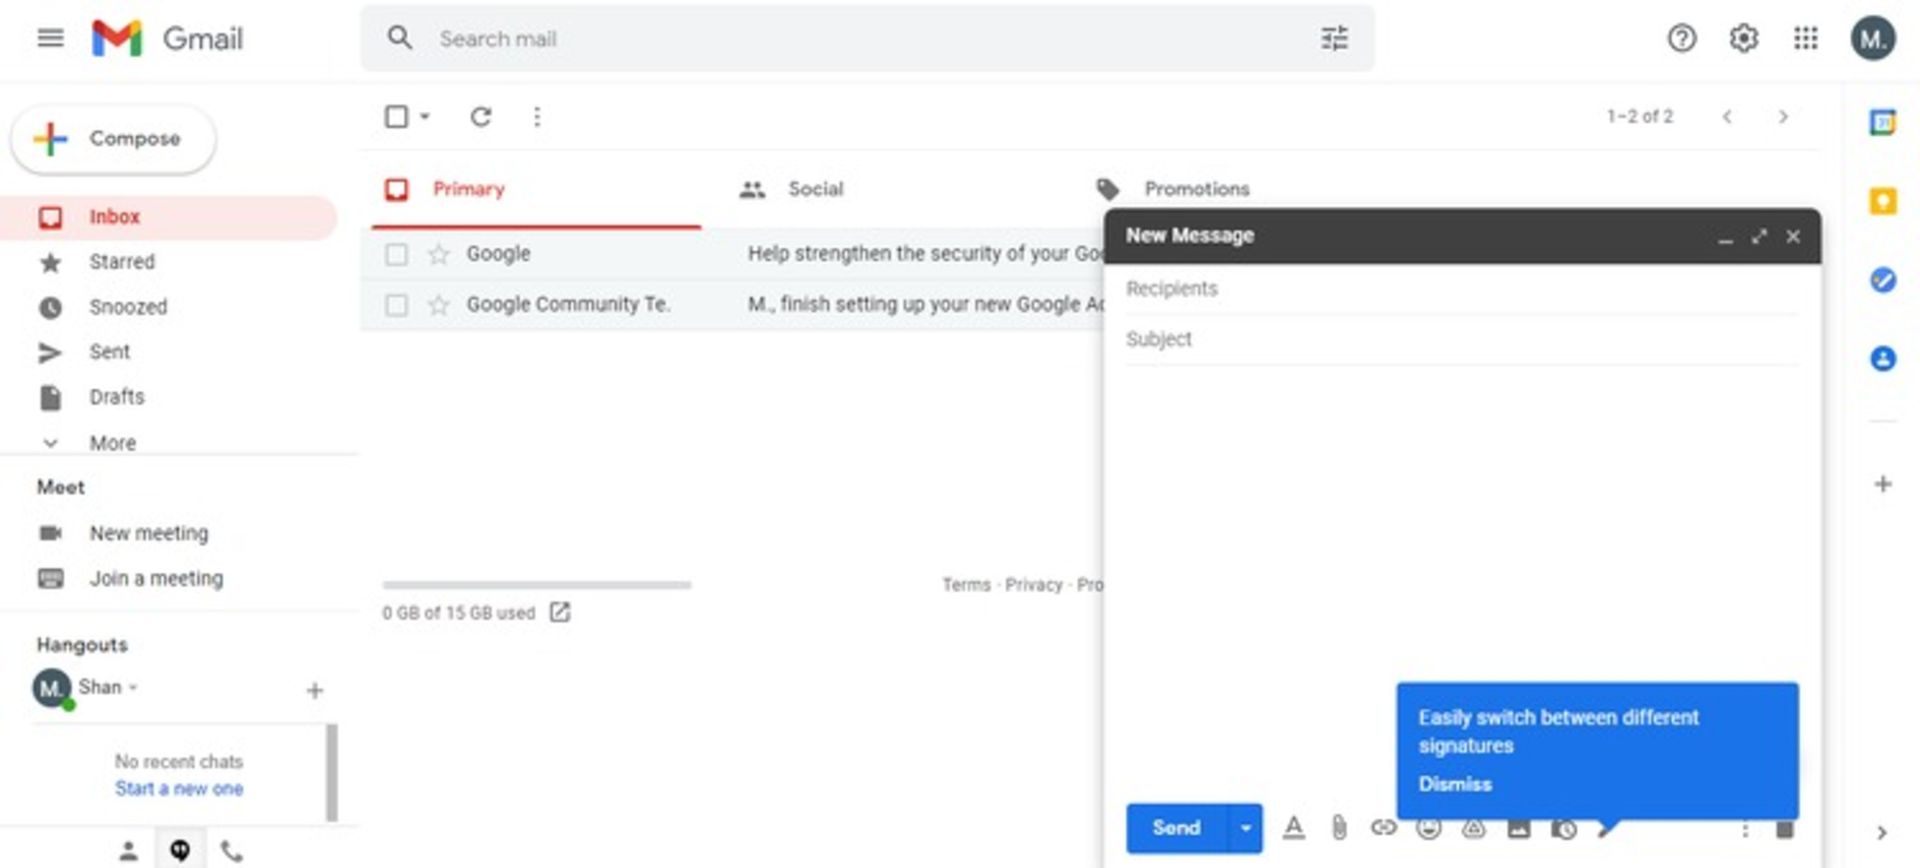This screenshot has height=868, width=1920.
Task: Click the Recipients field
Action: point(1460,289)
